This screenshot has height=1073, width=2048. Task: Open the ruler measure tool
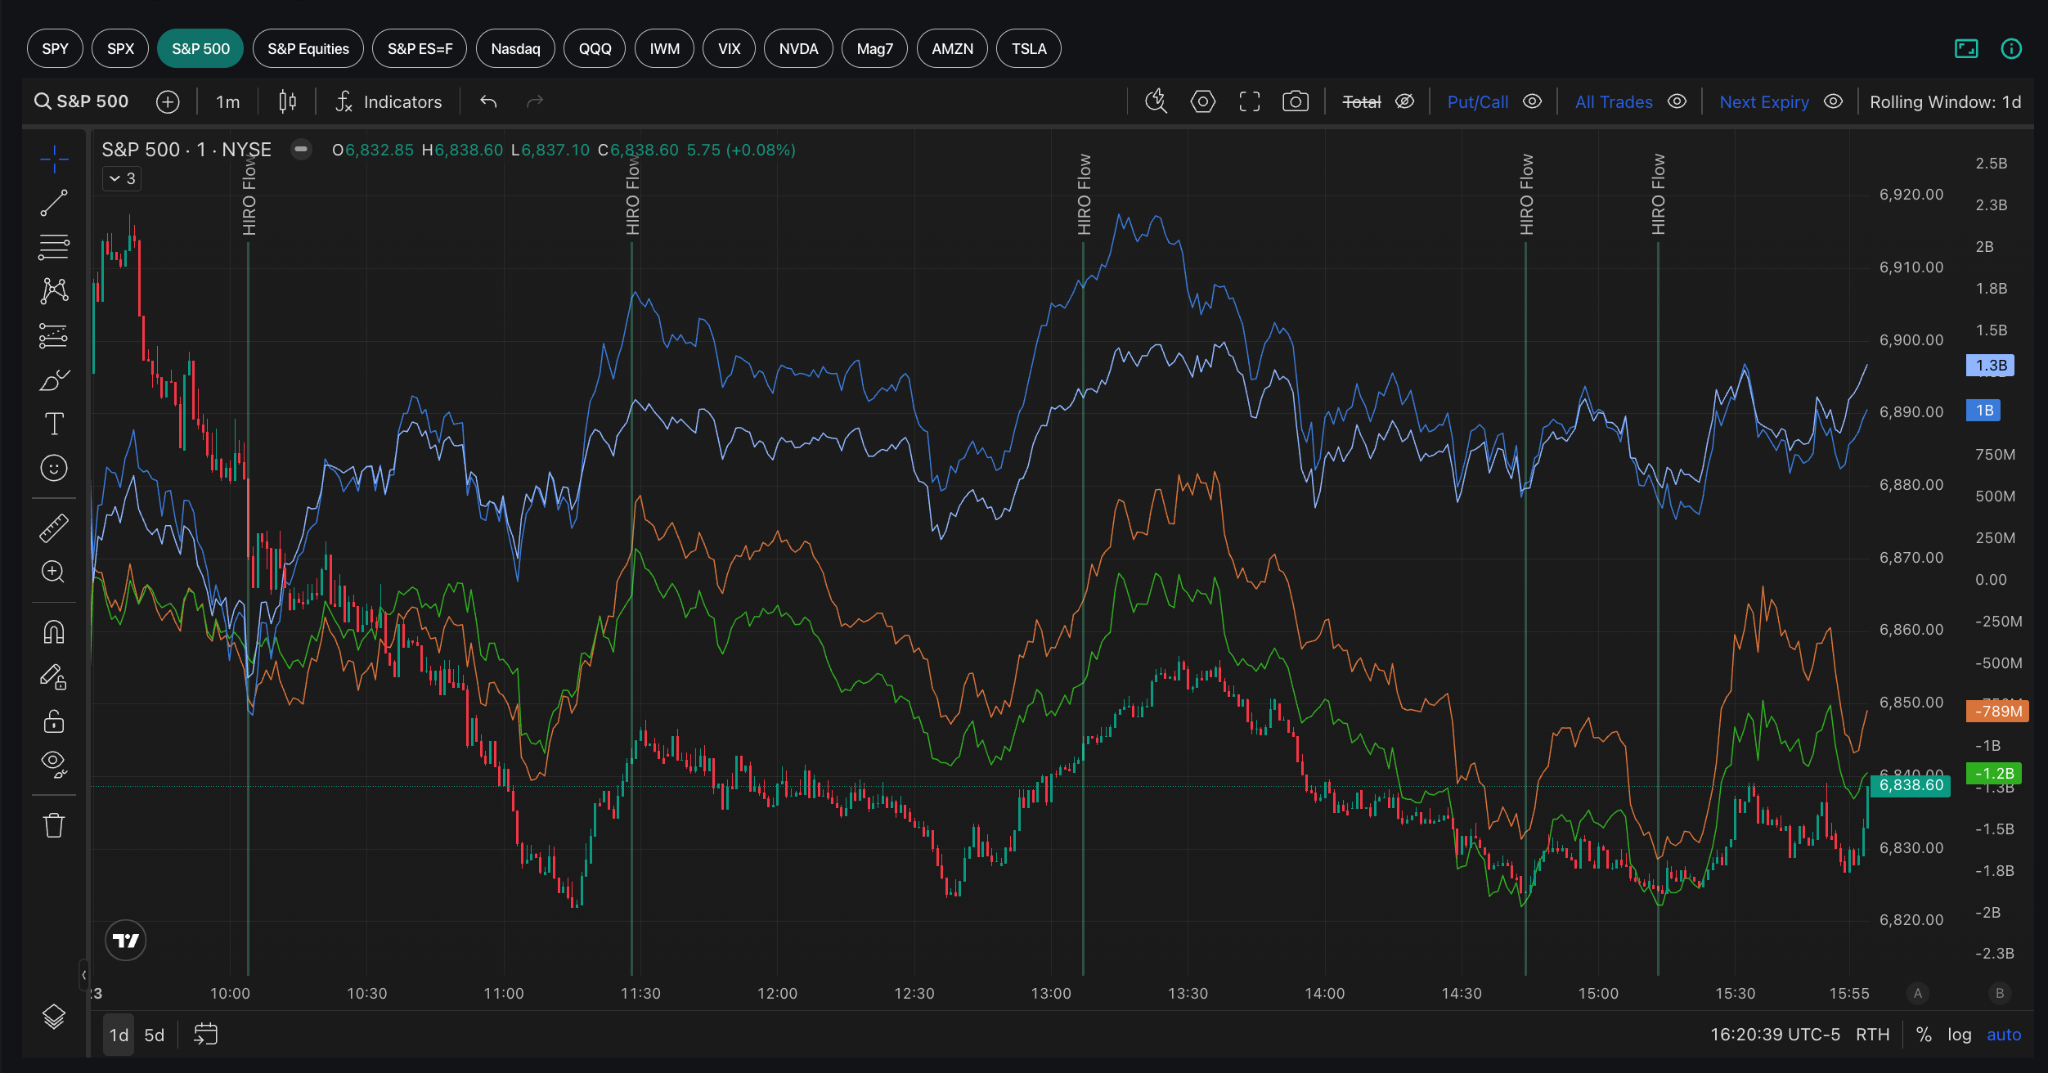[54, 528]
